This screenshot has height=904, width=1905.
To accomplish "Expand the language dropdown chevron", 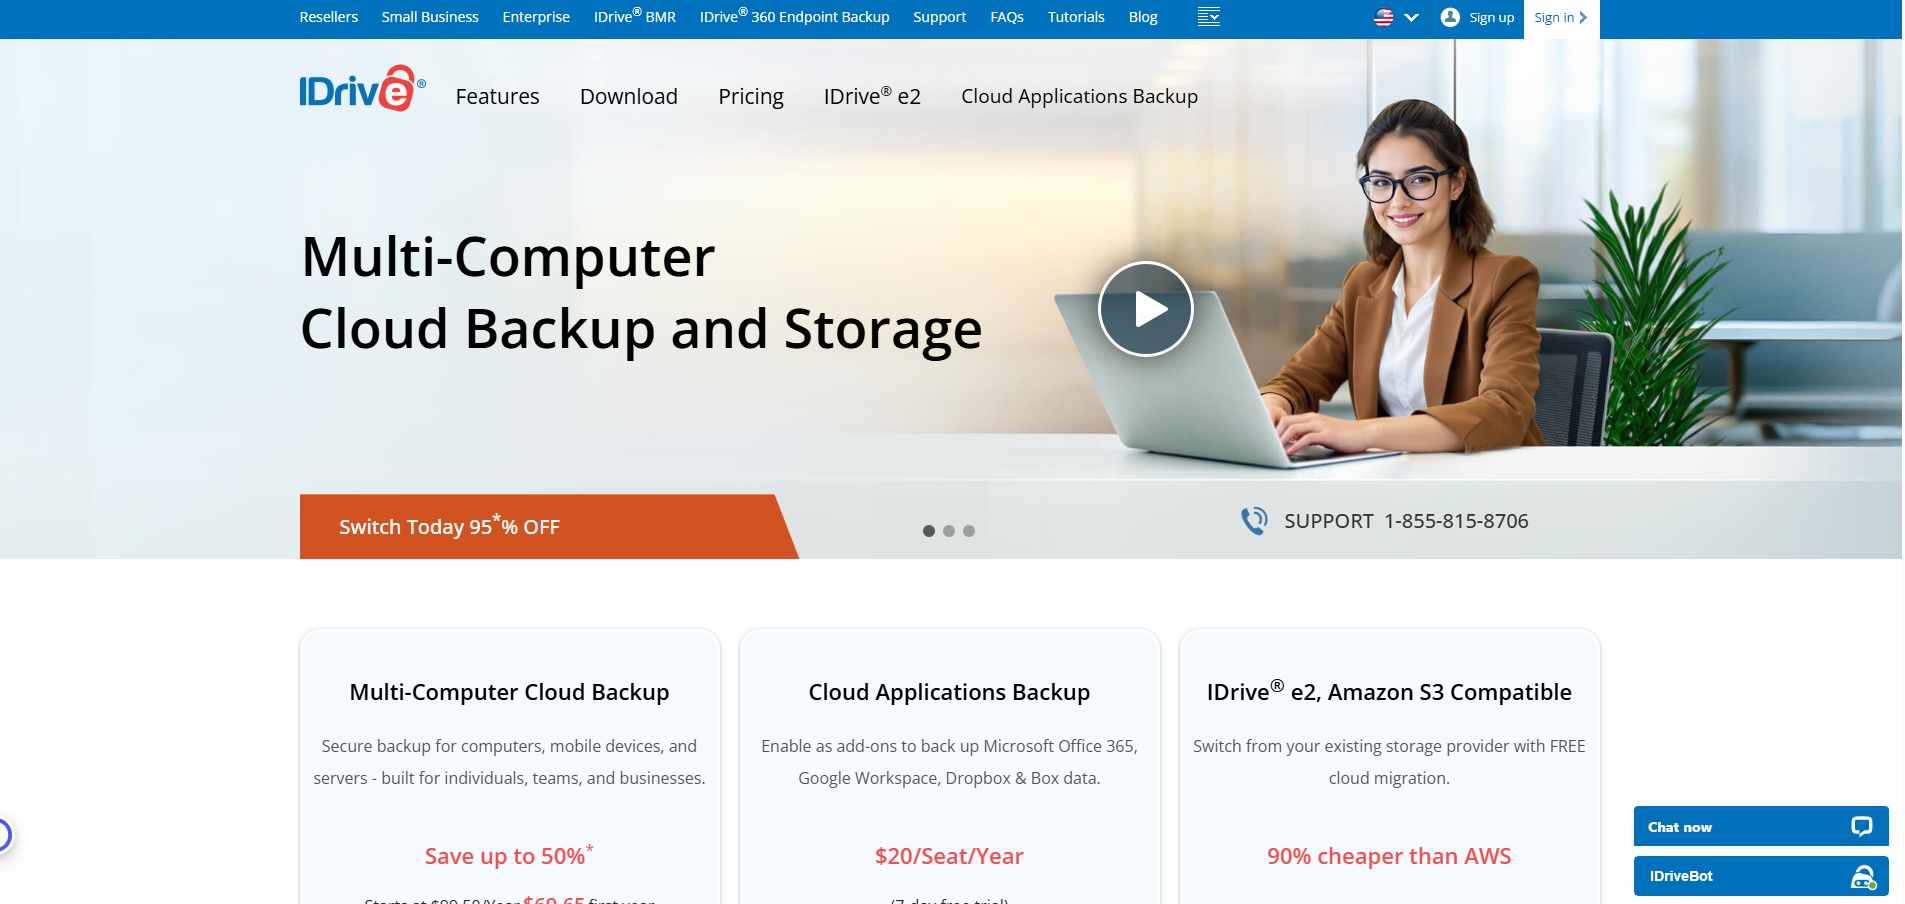I will pyautogui.click(x=1412, y=17).
